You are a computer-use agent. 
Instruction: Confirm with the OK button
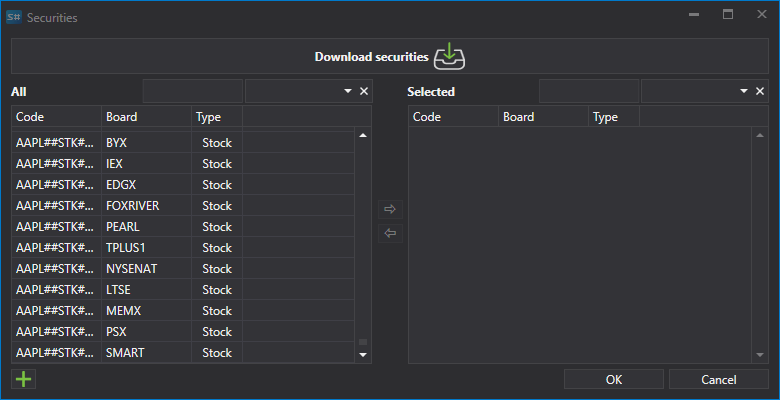tap(614, 379)
